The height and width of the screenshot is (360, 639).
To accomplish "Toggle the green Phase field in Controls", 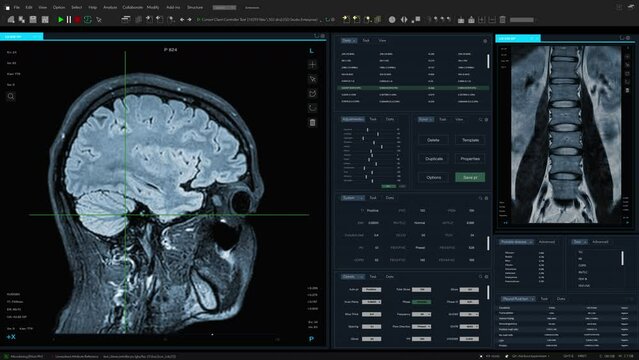I will coord(421,302).
